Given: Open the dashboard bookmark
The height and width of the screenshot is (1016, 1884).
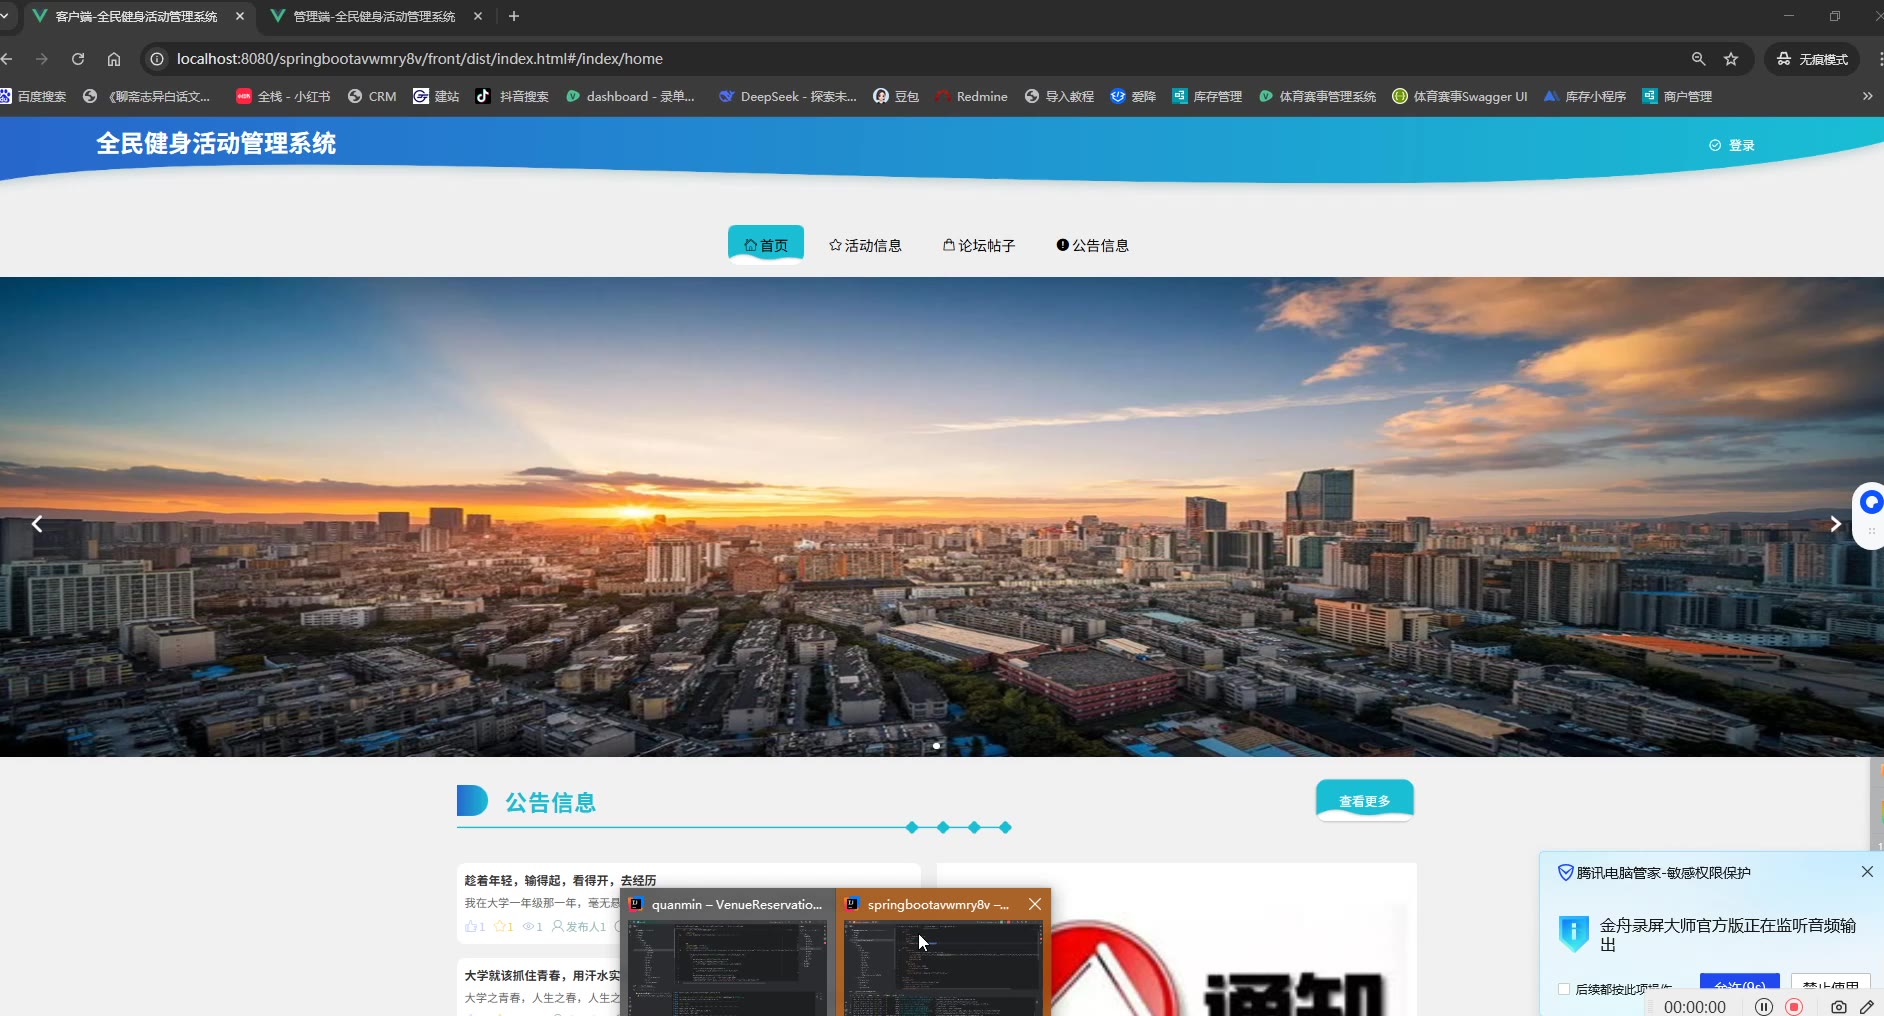Looking at the screenshot, I should pos(630,96).
